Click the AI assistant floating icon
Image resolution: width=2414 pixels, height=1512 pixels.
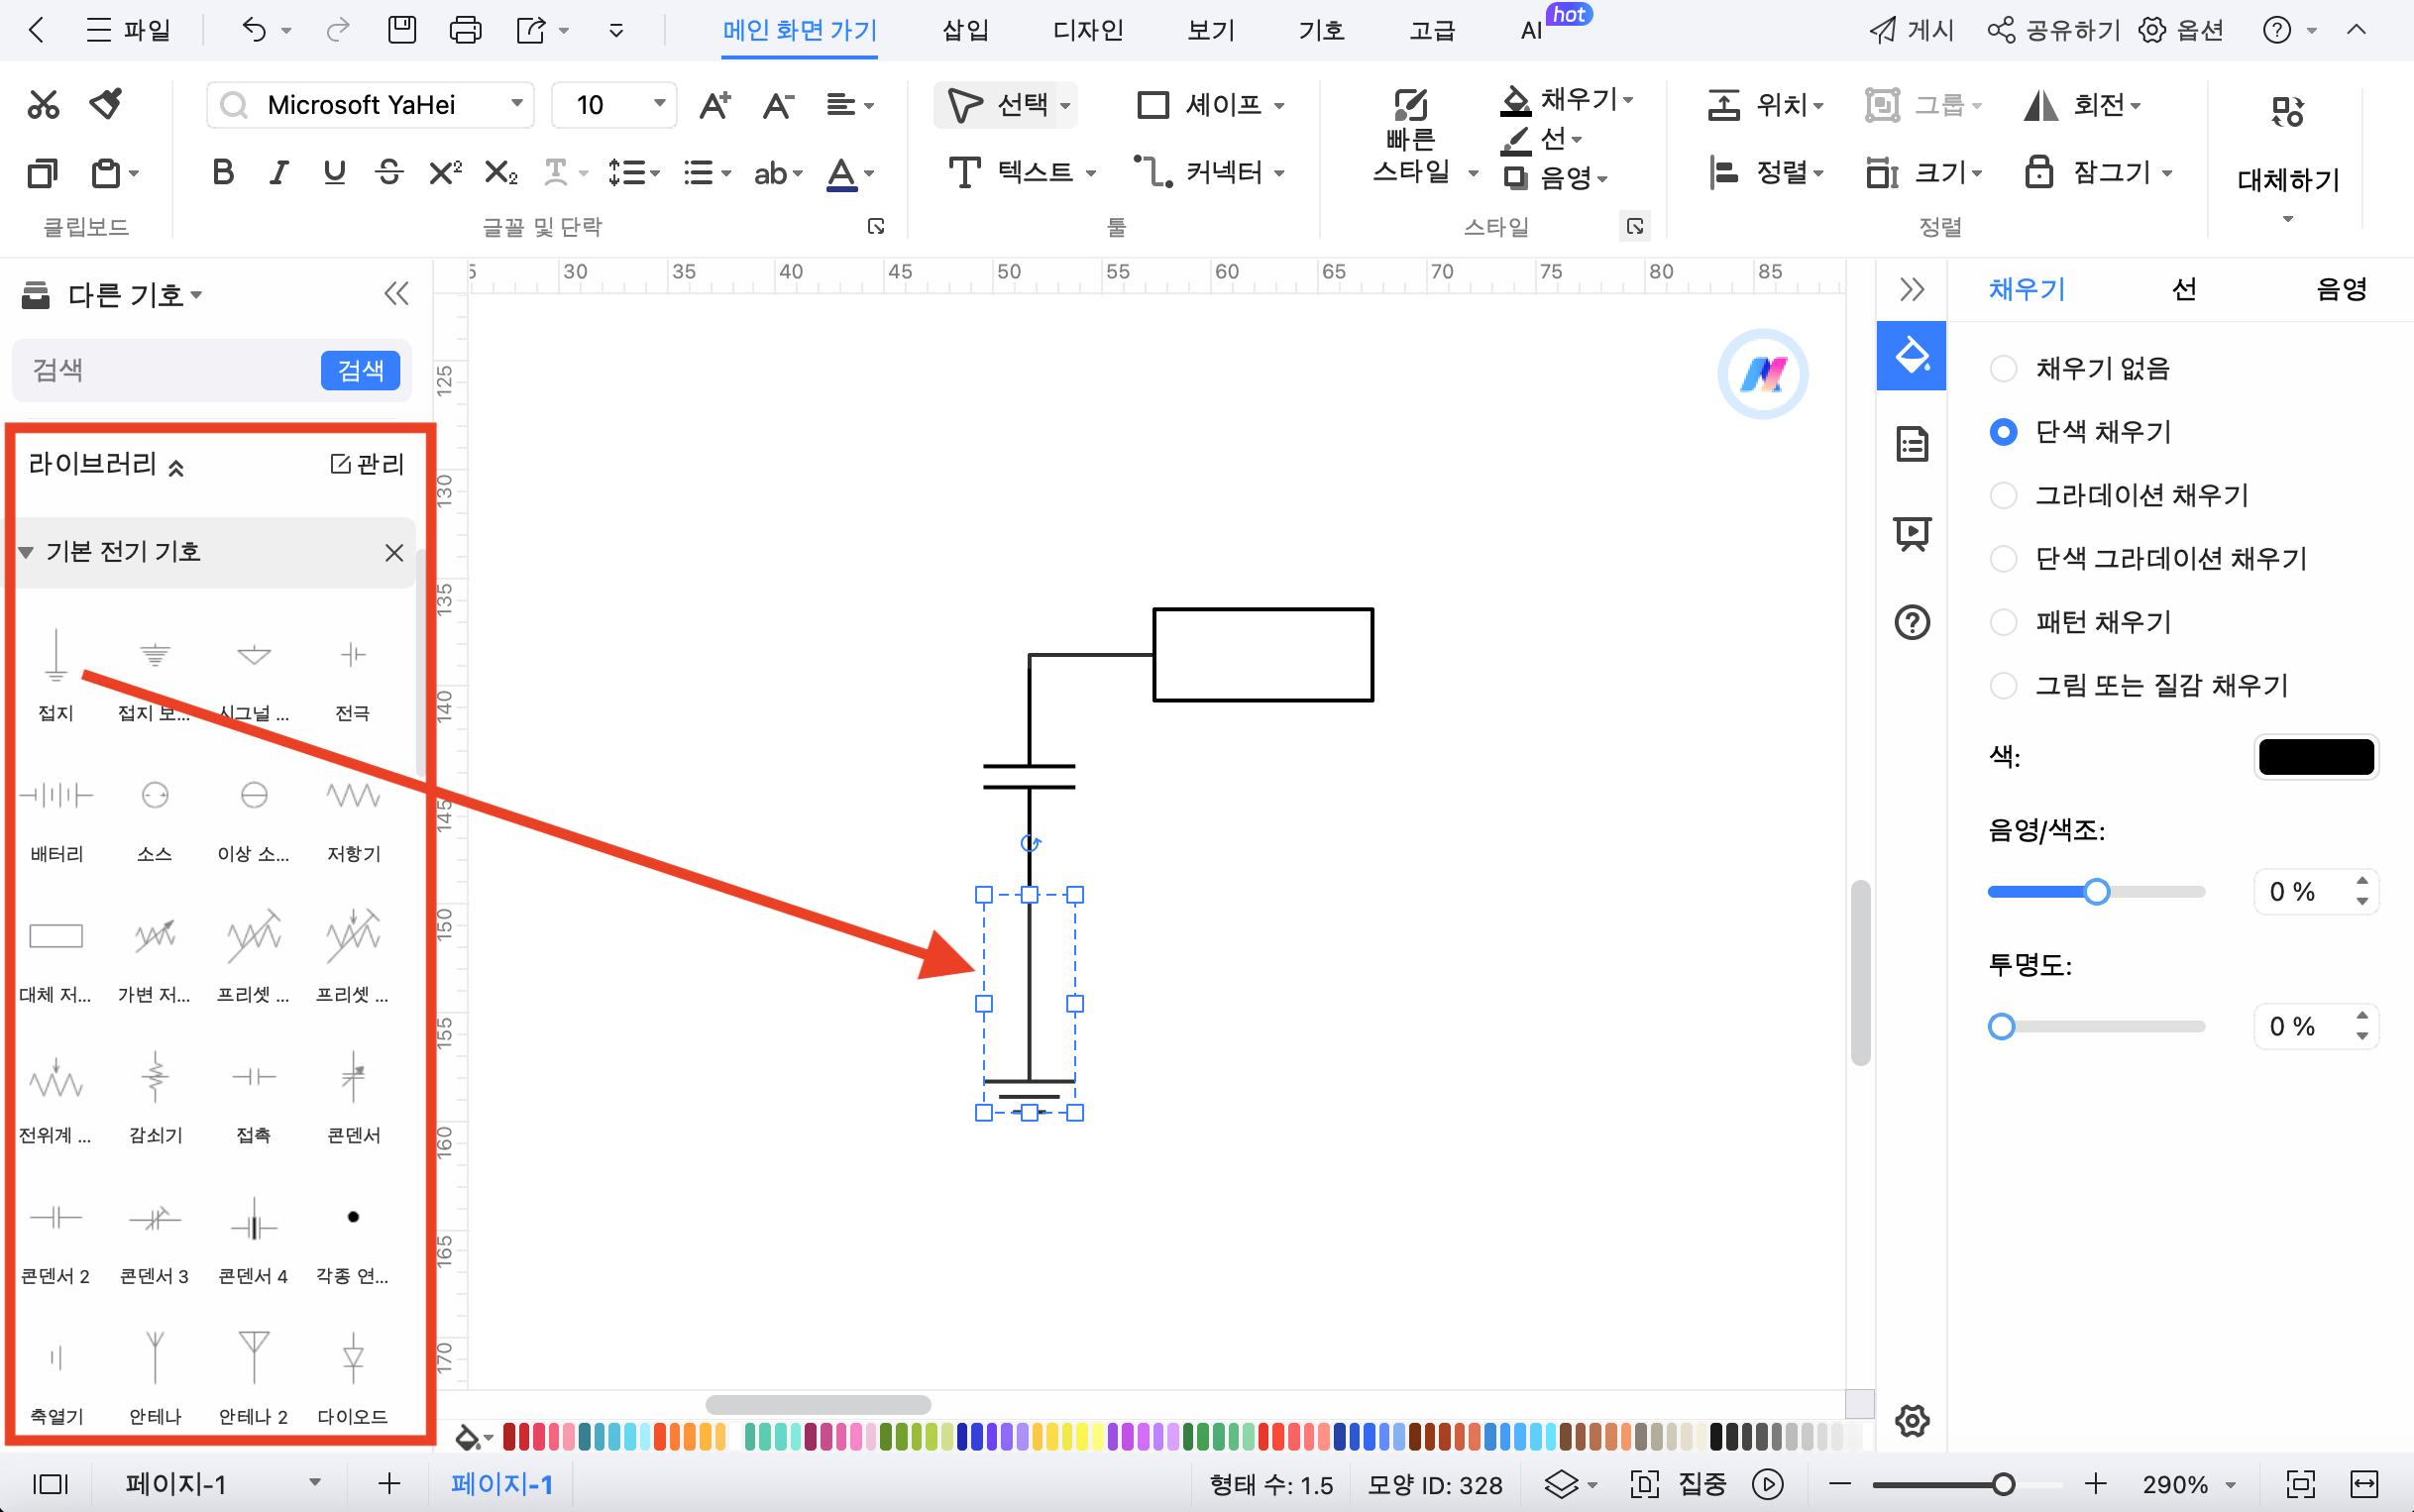point(1763,374)
